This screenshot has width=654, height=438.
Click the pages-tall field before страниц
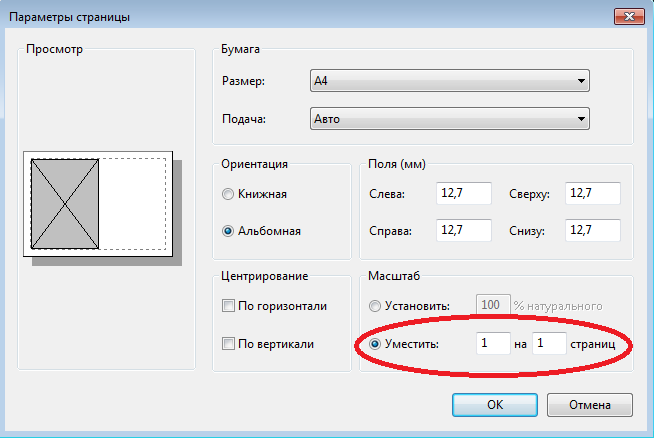(x=549, y=344)
